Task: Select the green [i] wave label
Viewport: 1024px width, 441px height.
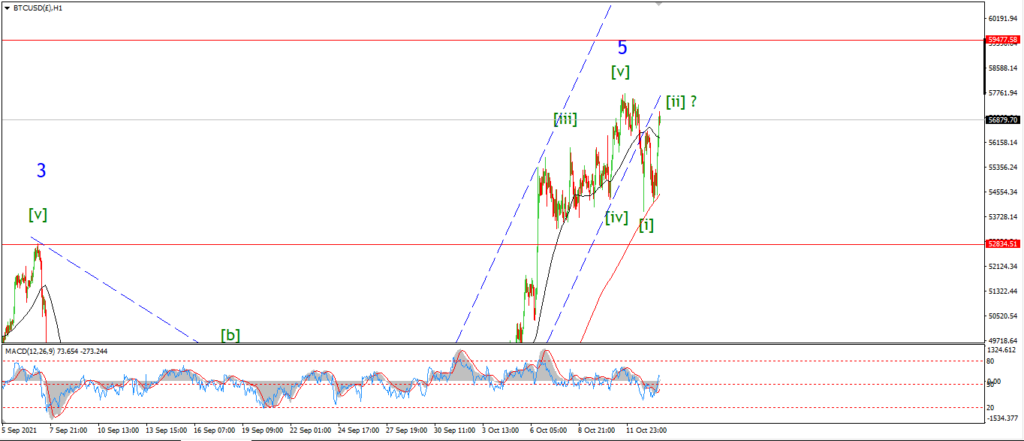Action: point(647,225)
